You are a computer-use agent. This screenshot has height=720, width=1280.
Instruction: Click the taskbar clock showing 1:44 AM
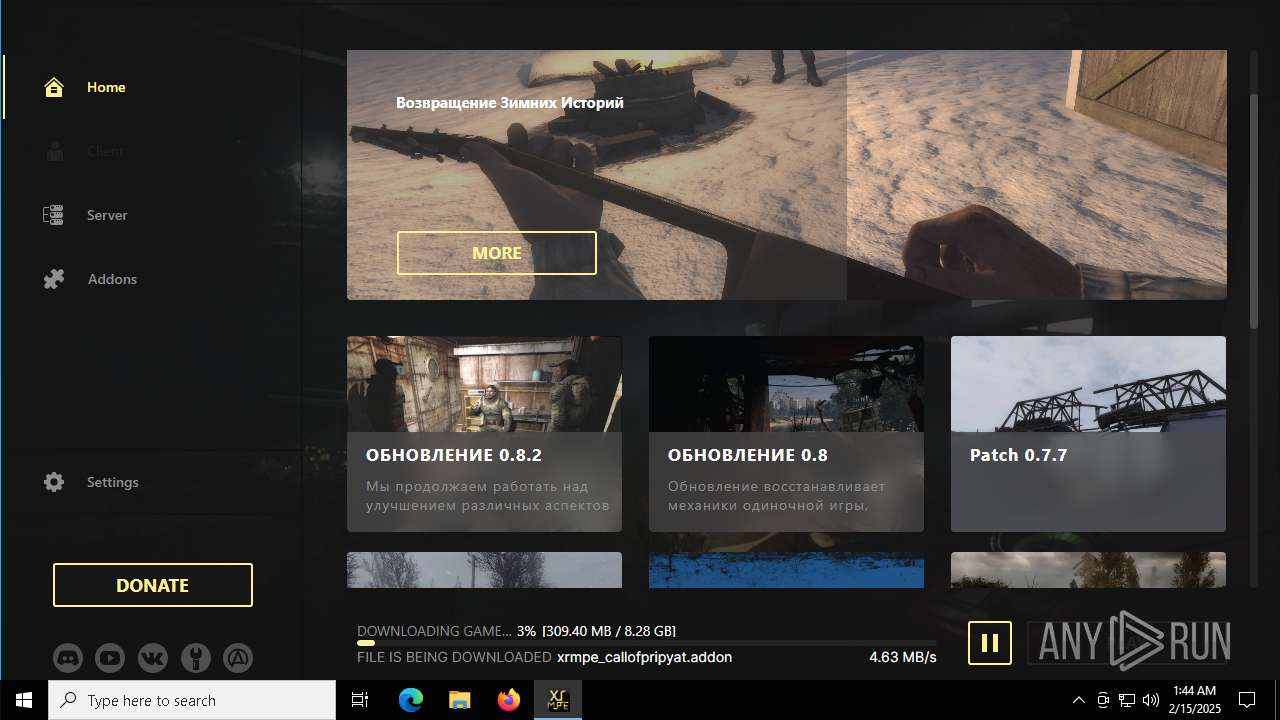1194,700
